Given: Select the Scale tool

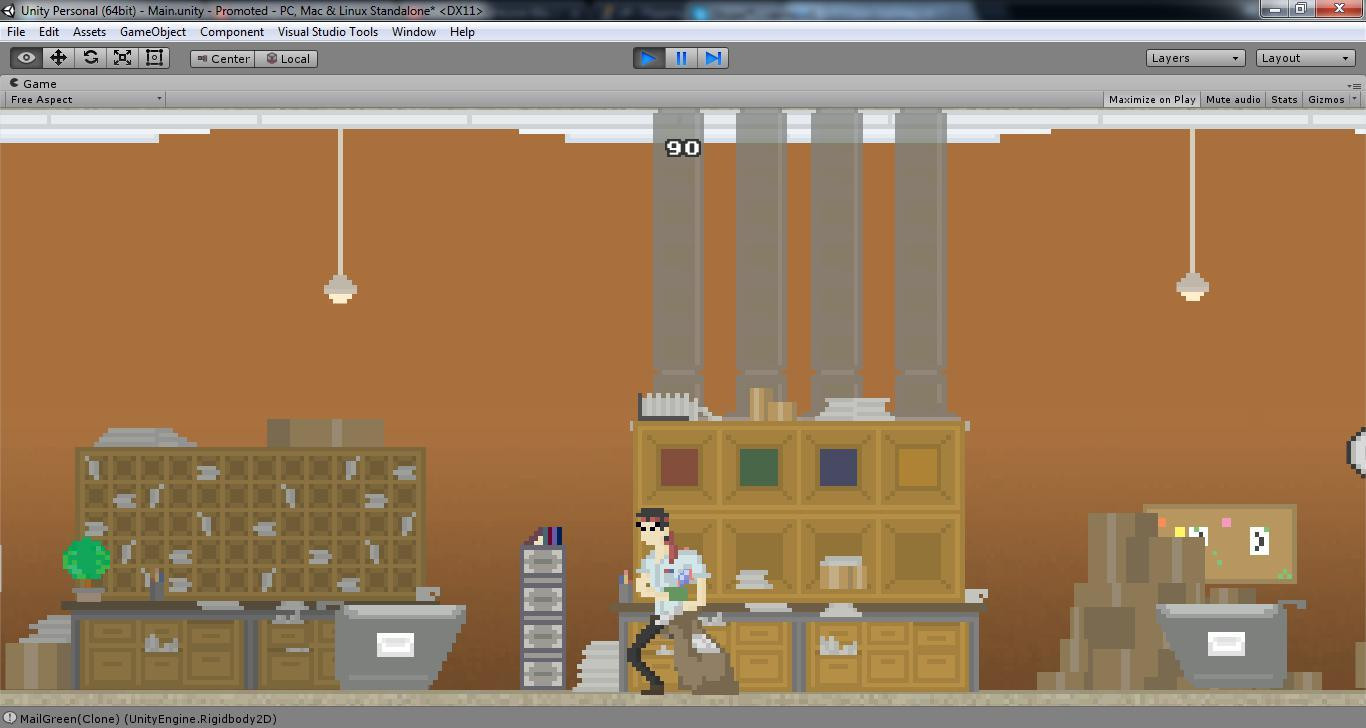Looking at the screenshot, I should tap(122, 58).
